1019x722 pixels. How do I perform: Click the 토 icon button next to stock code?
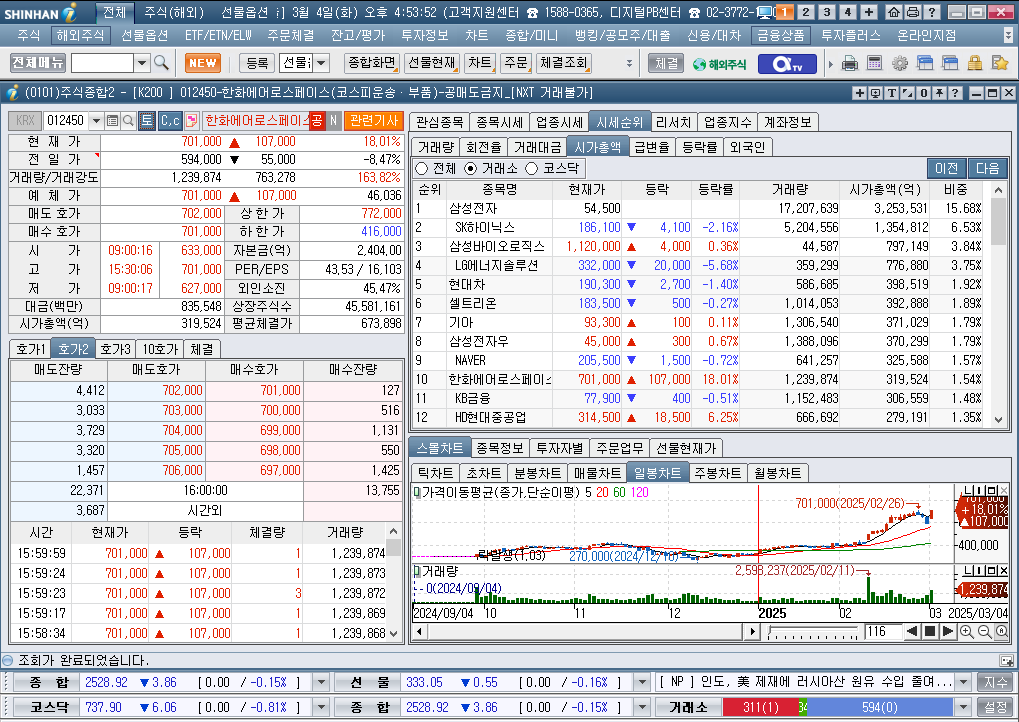coord(147,120)
